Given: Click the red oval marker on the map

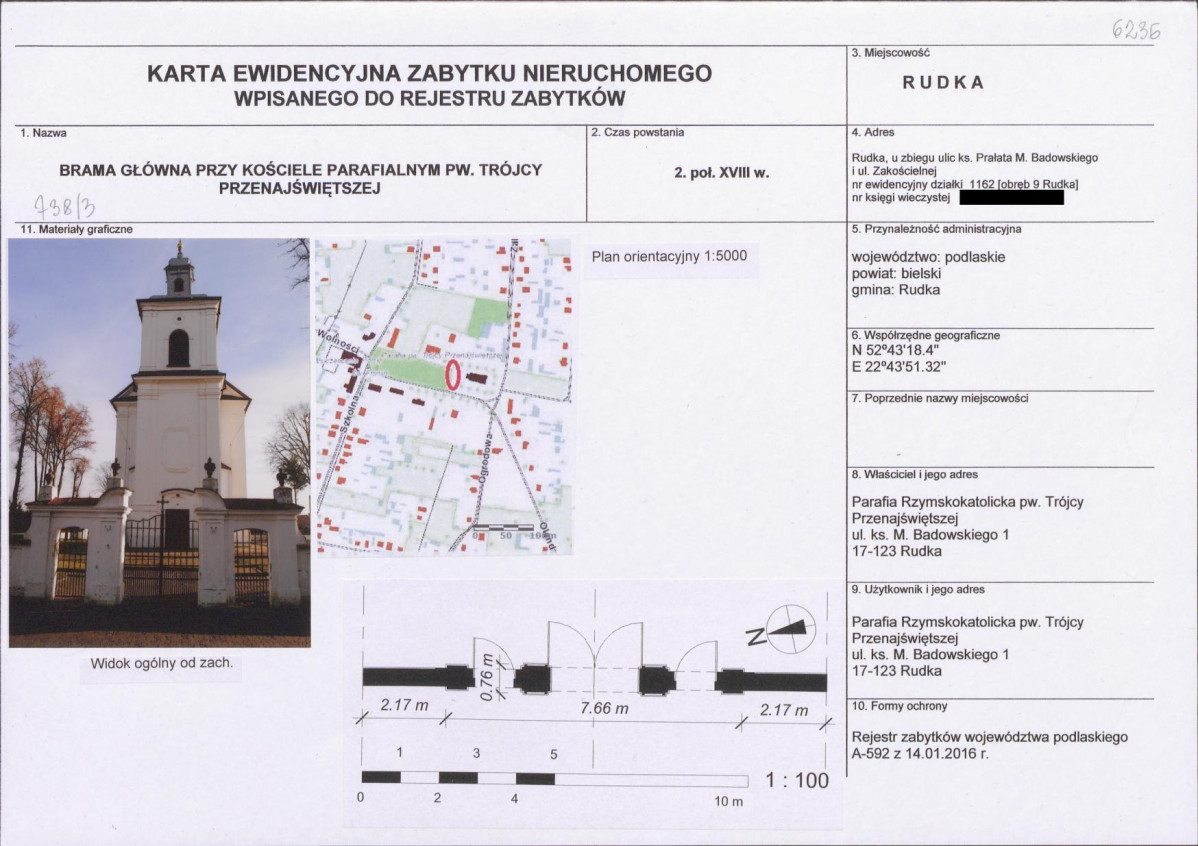Looking at the screenshot, I should click(452, 375).
